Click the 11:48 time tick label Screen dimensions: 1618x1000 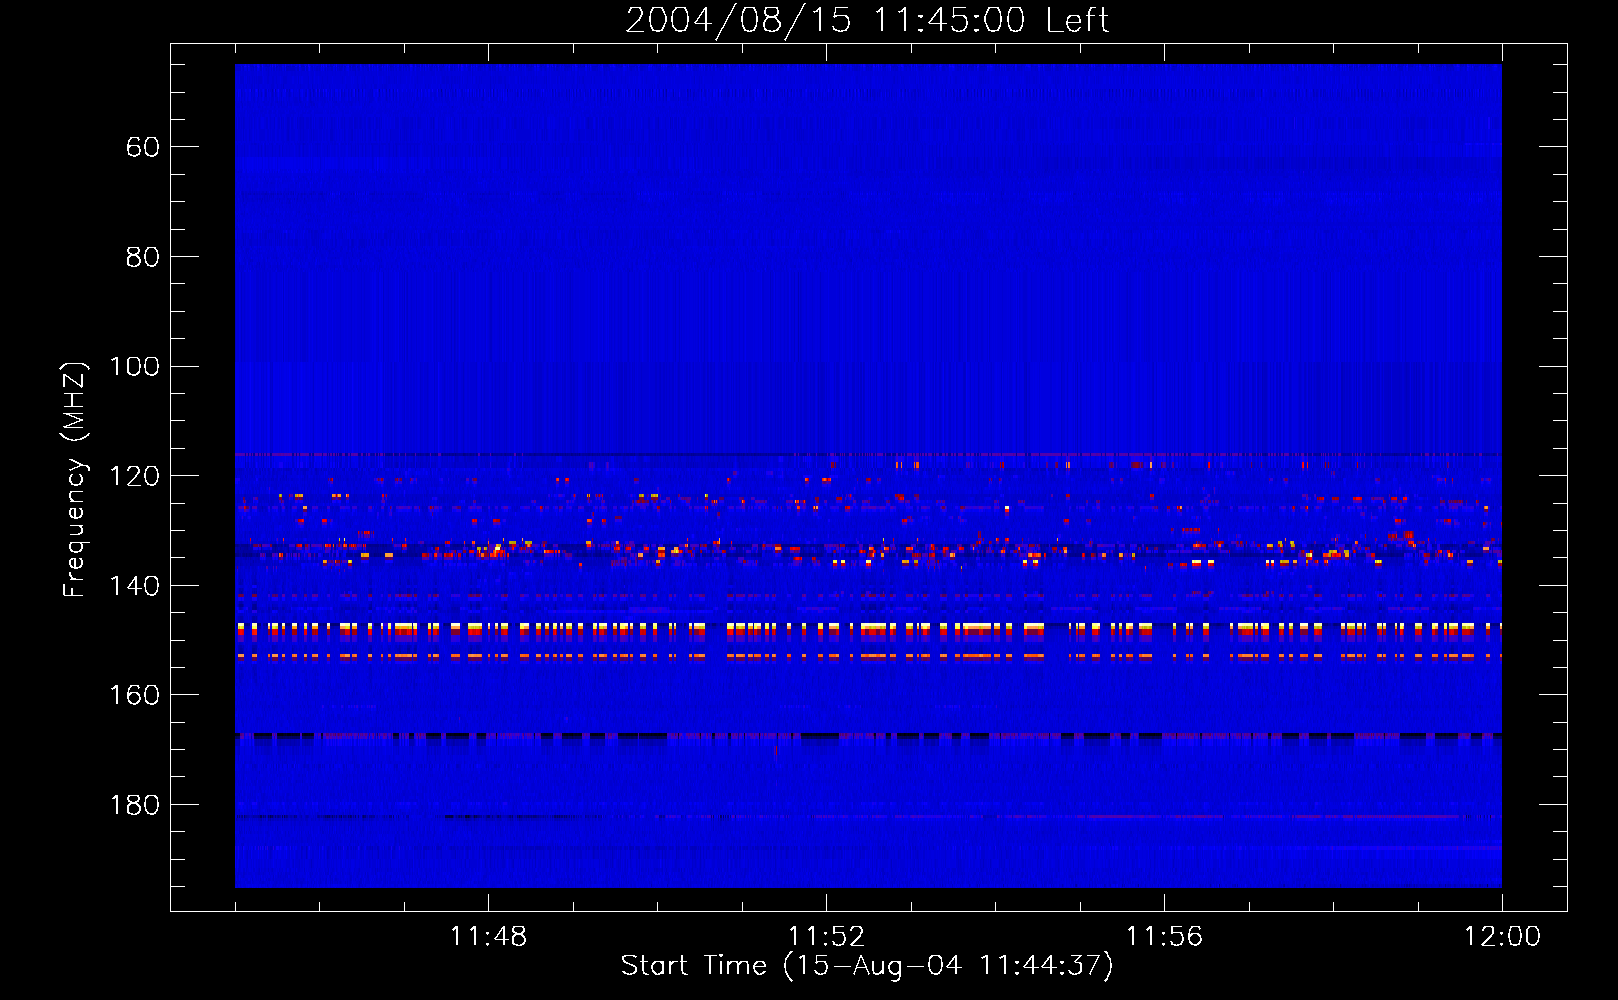488,937
